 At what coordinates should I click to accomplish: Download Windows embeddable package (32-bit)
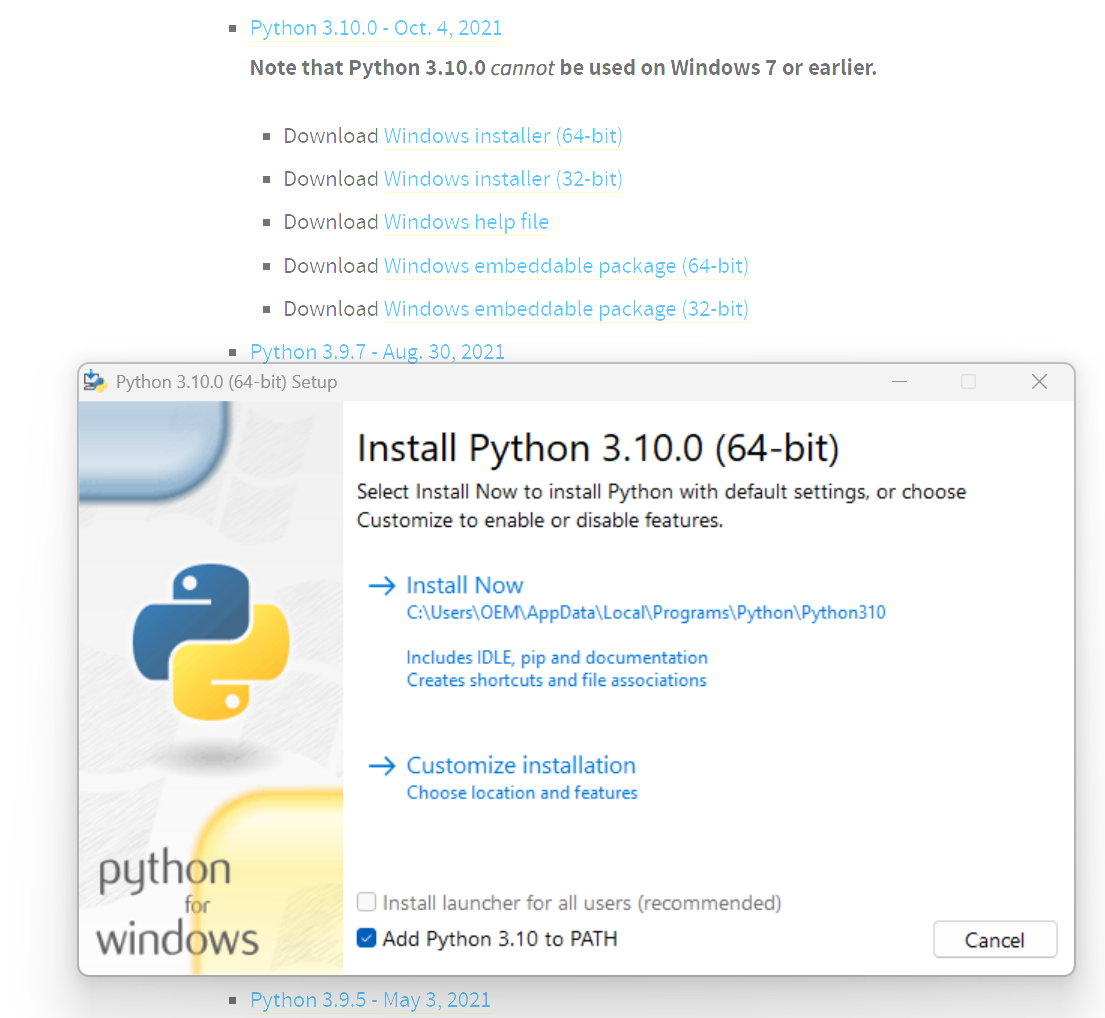tap(566, 309)
